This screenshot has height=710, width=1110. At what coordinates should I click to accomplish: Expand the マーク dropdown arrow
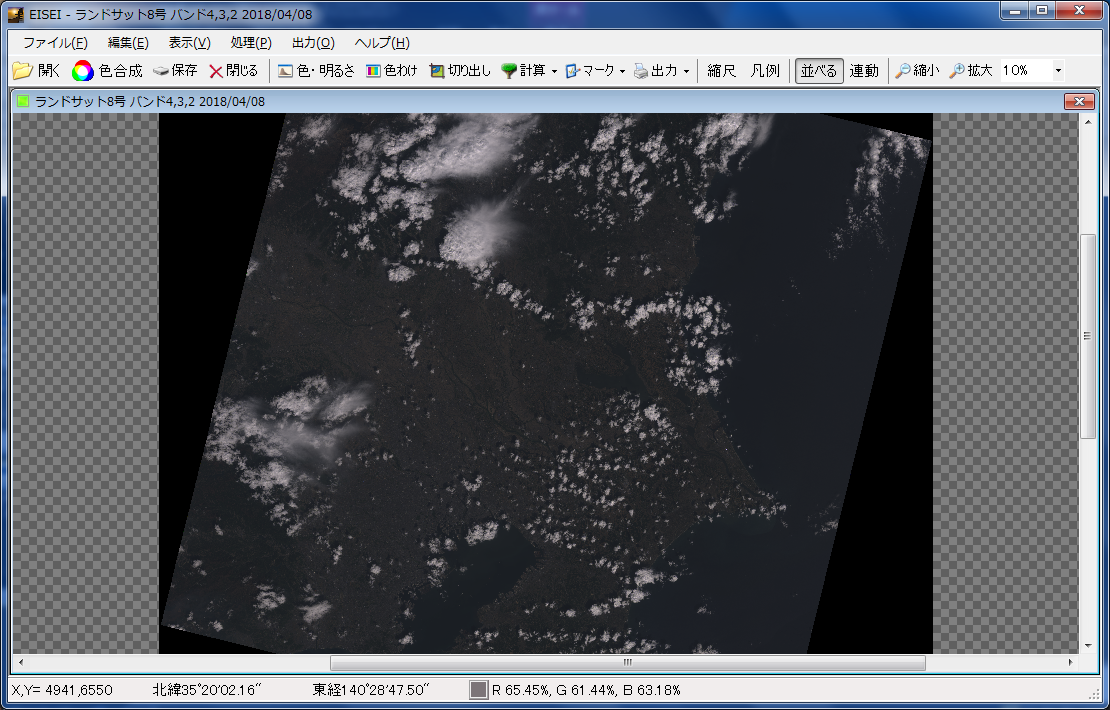(622, 71)
